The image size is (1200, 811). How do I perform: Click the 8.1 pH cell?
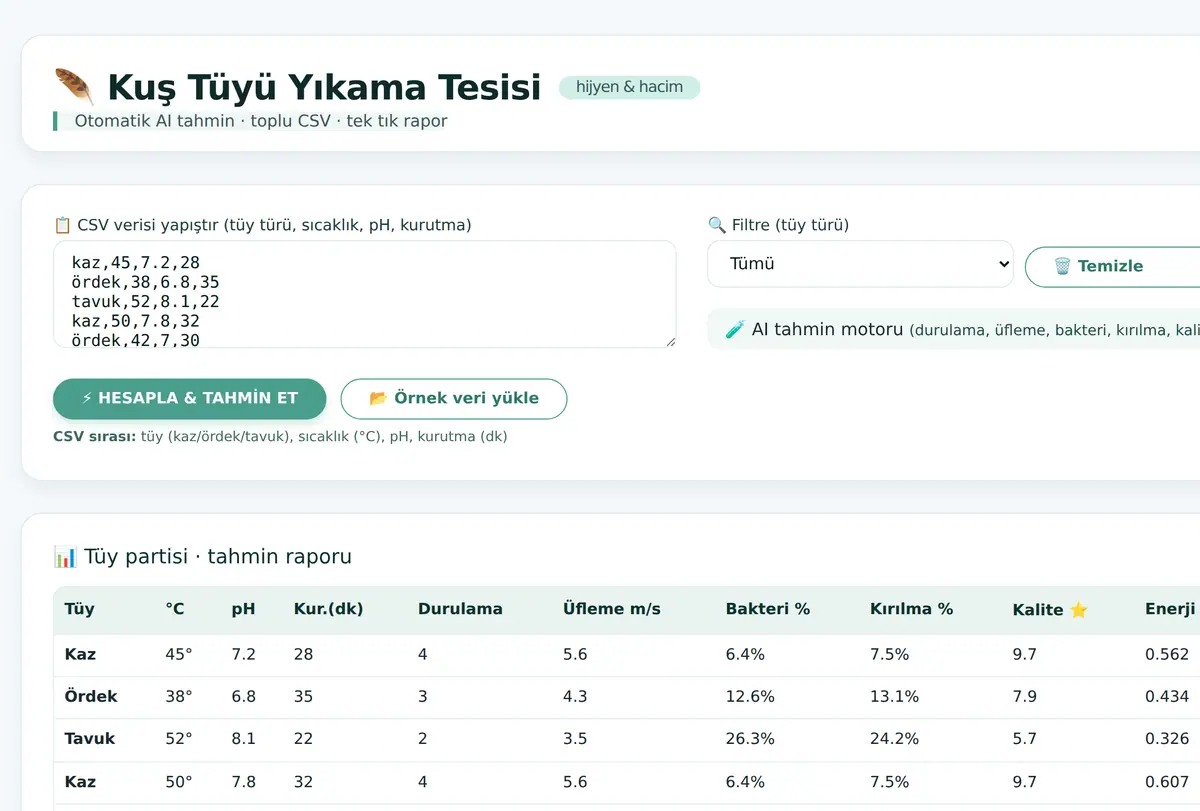pyautogui.click(x=243, y=739)
